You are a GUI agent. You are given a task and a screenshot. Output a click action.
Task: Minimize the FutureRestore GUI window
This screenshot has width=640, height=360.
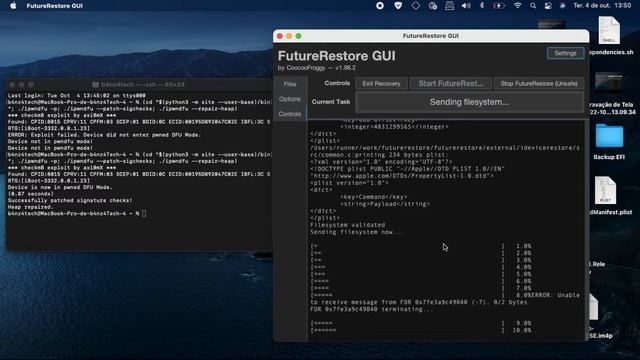[x=289, y=36]
